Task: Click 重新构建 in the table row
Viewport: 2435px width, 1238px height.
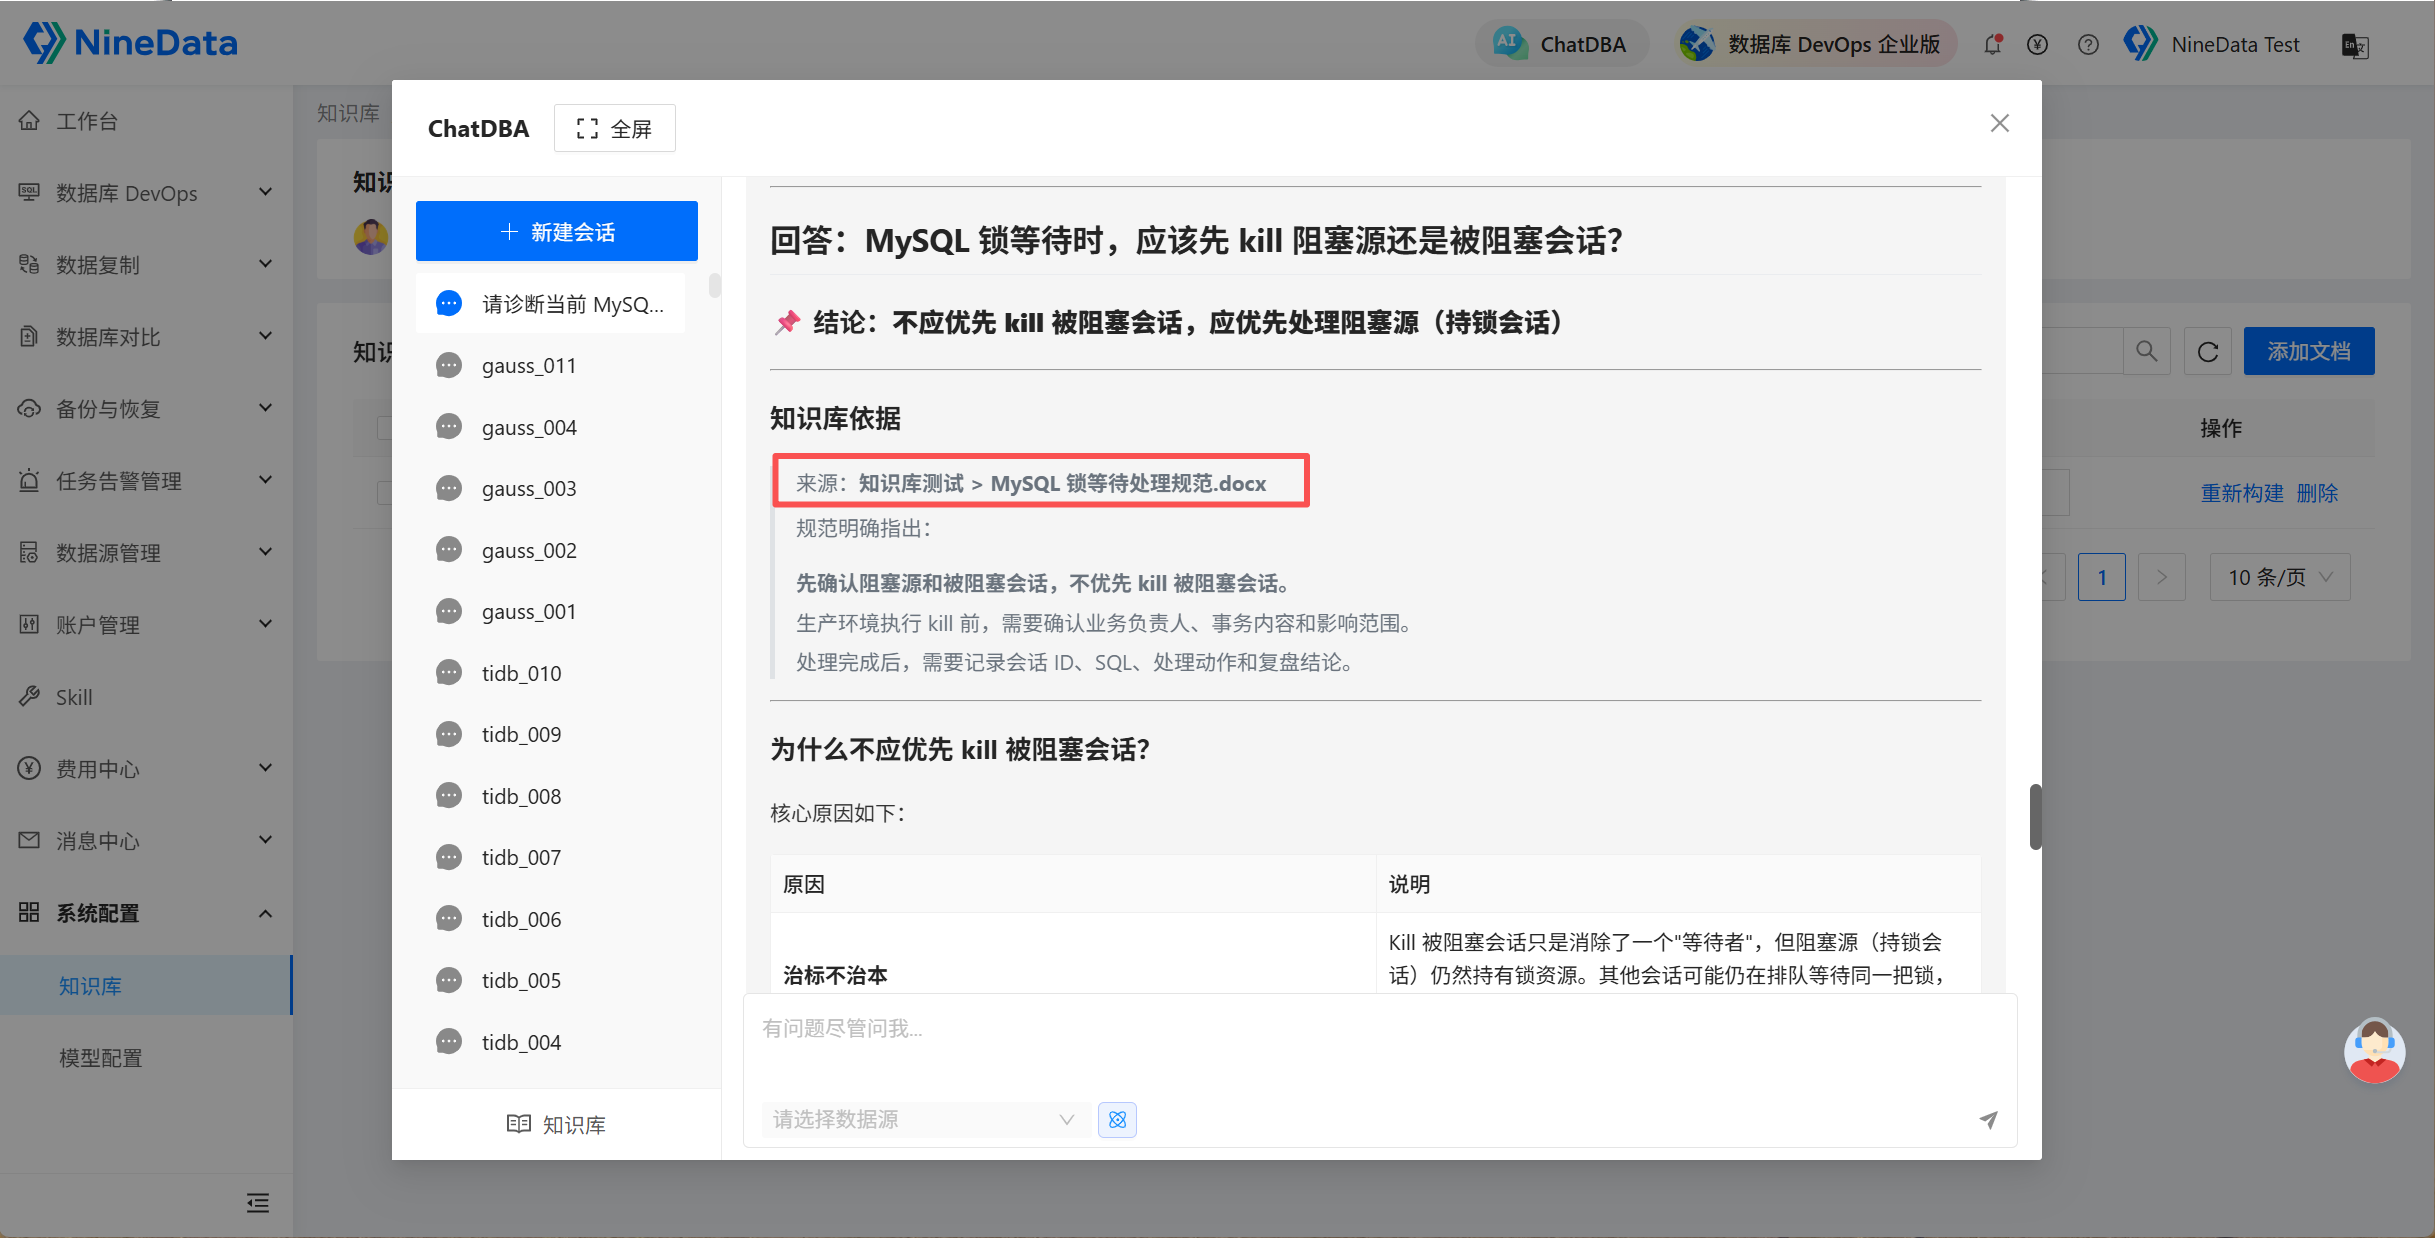Action: pyautogui.click(x=2242, y=493)
